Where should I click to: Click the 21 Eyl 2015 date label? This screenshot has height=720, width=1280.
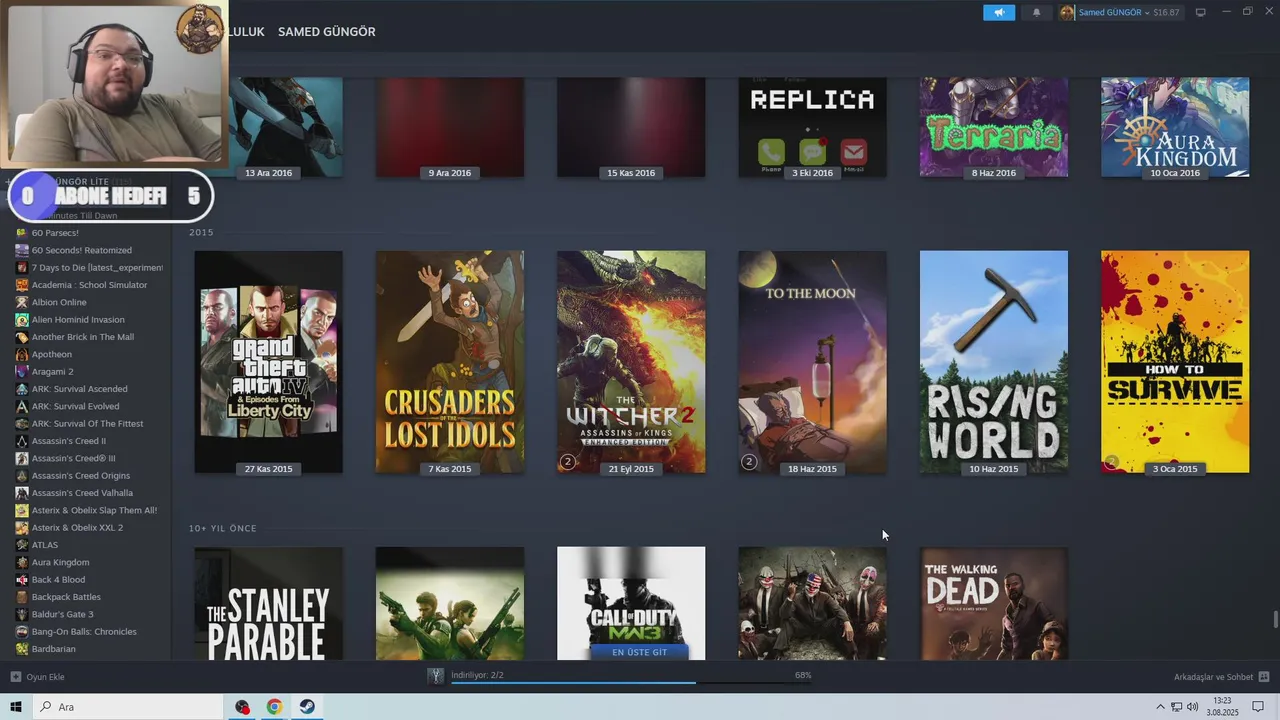pyautogui.click(x=631, y=469)
